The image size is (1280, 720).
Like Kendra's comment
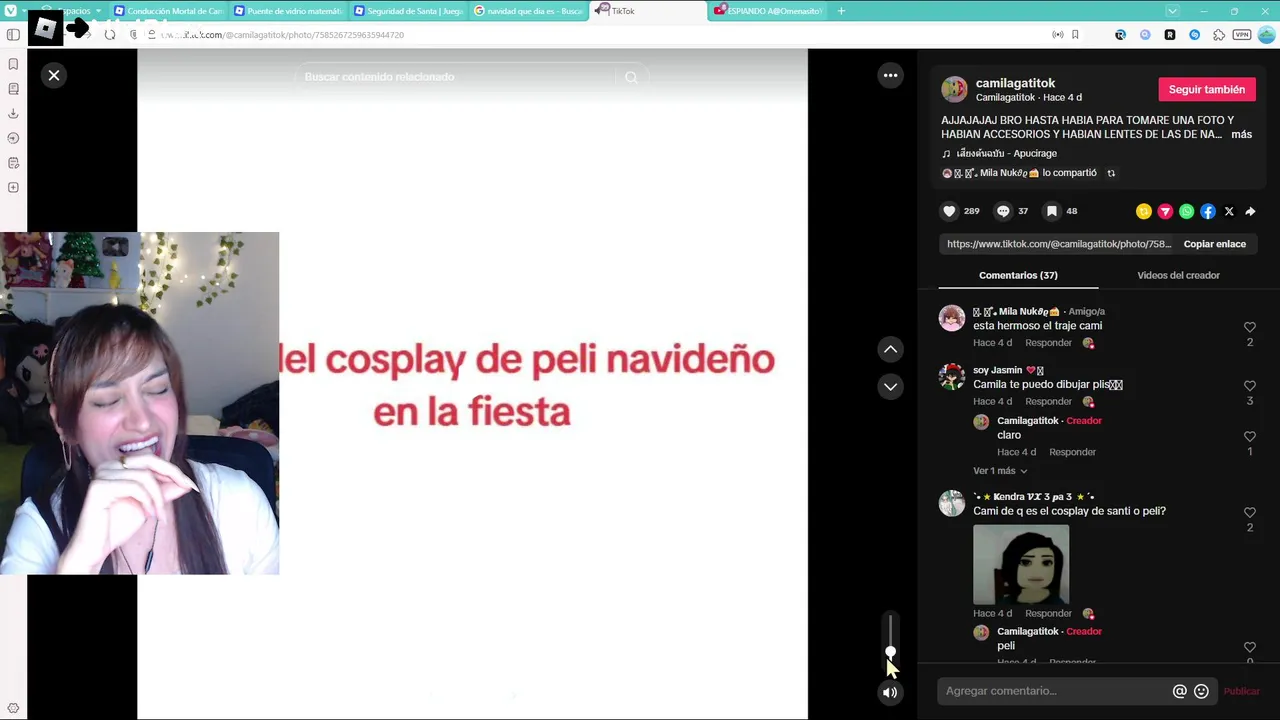click(1249, 512)
